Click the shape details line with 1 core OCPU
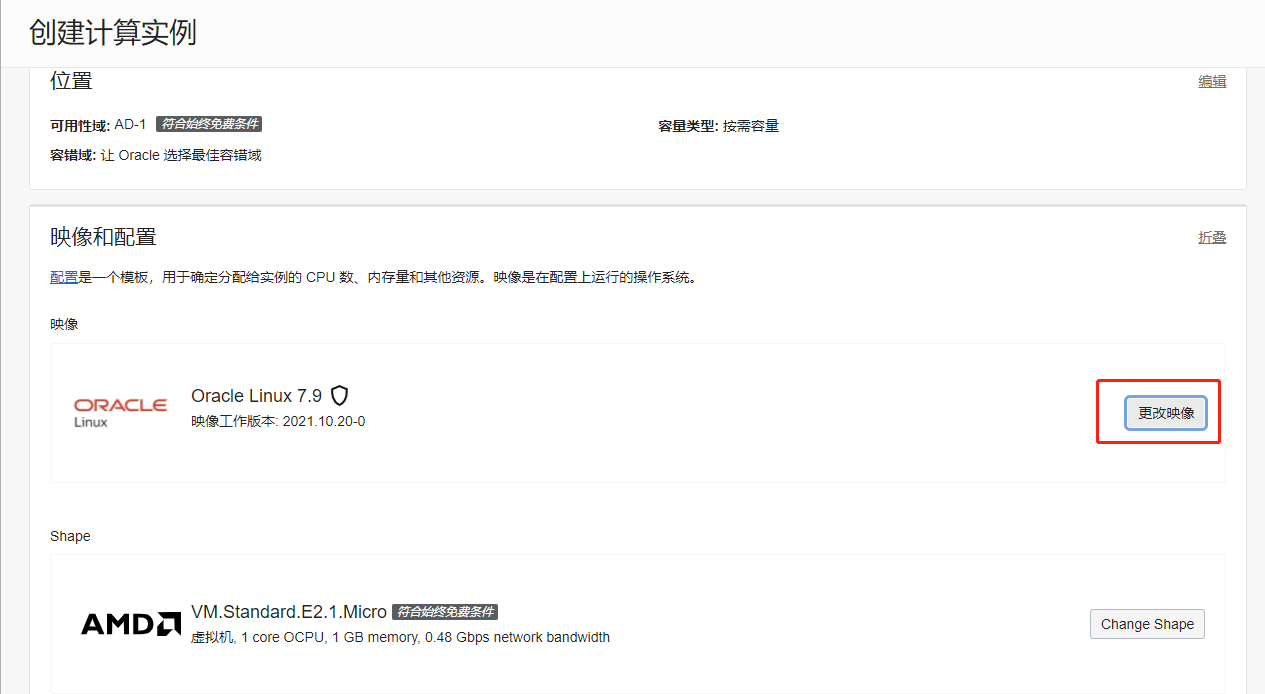This screenshot has height=694, width=1265. pyautogui.click(x=400, y=637)
